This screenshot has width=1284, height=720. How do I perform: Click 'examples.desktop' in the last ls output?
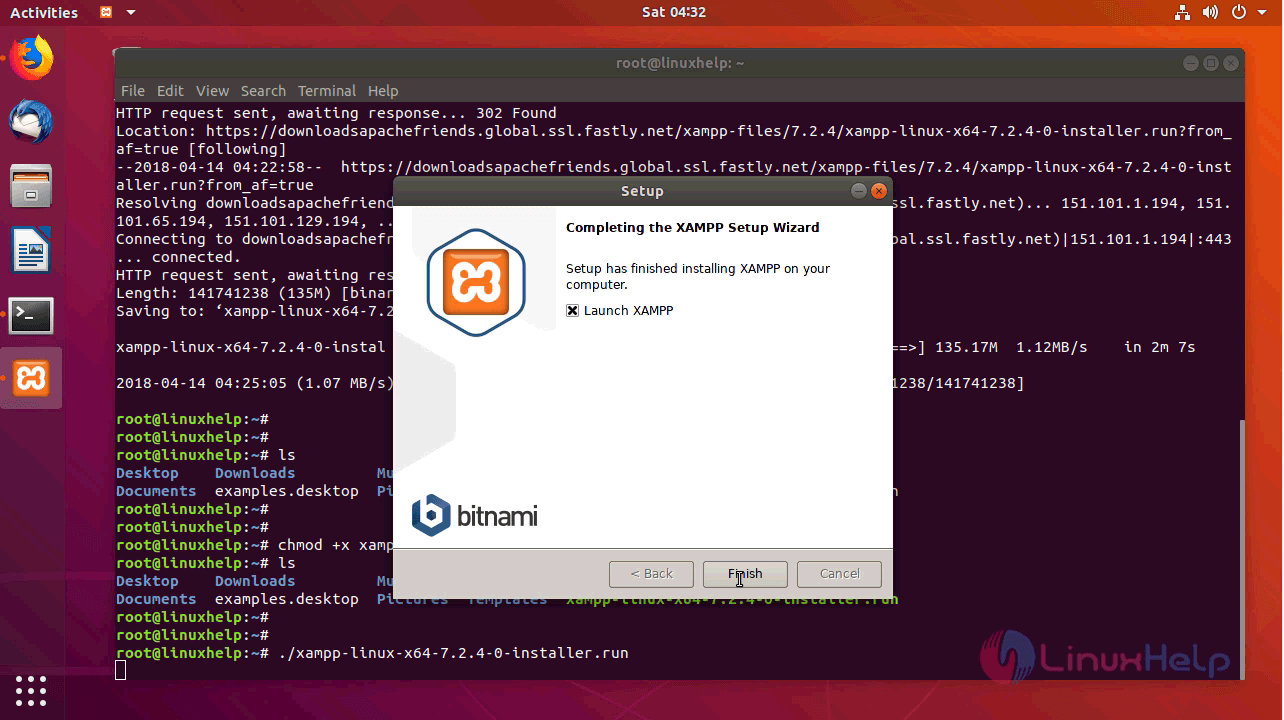(286, 599)
